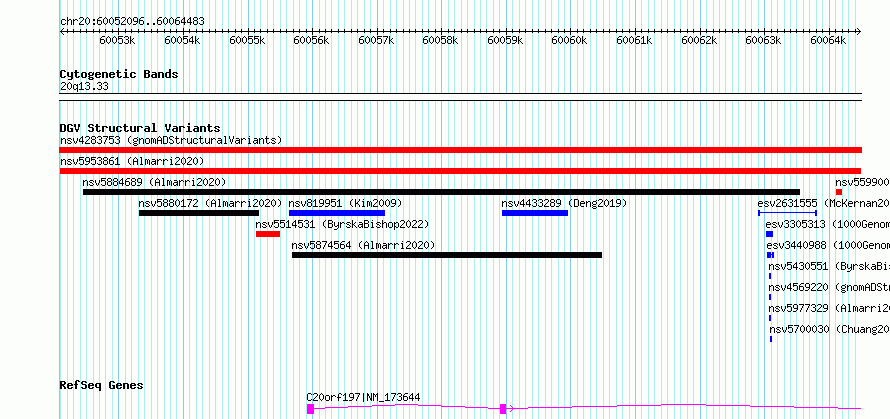Click the 60062k ruler tick label
This screenshot has width=890, height=419.
pyautogui.click(x=699, y=40)
